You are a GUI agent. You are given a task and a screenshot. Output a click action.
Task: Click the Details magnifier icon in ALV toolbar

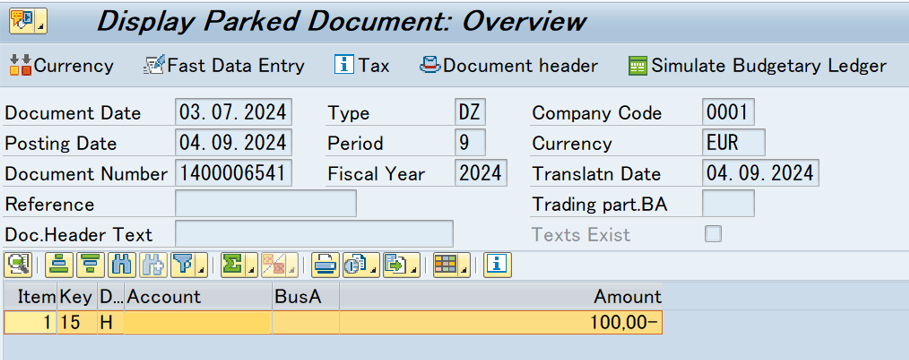(18, 266)
